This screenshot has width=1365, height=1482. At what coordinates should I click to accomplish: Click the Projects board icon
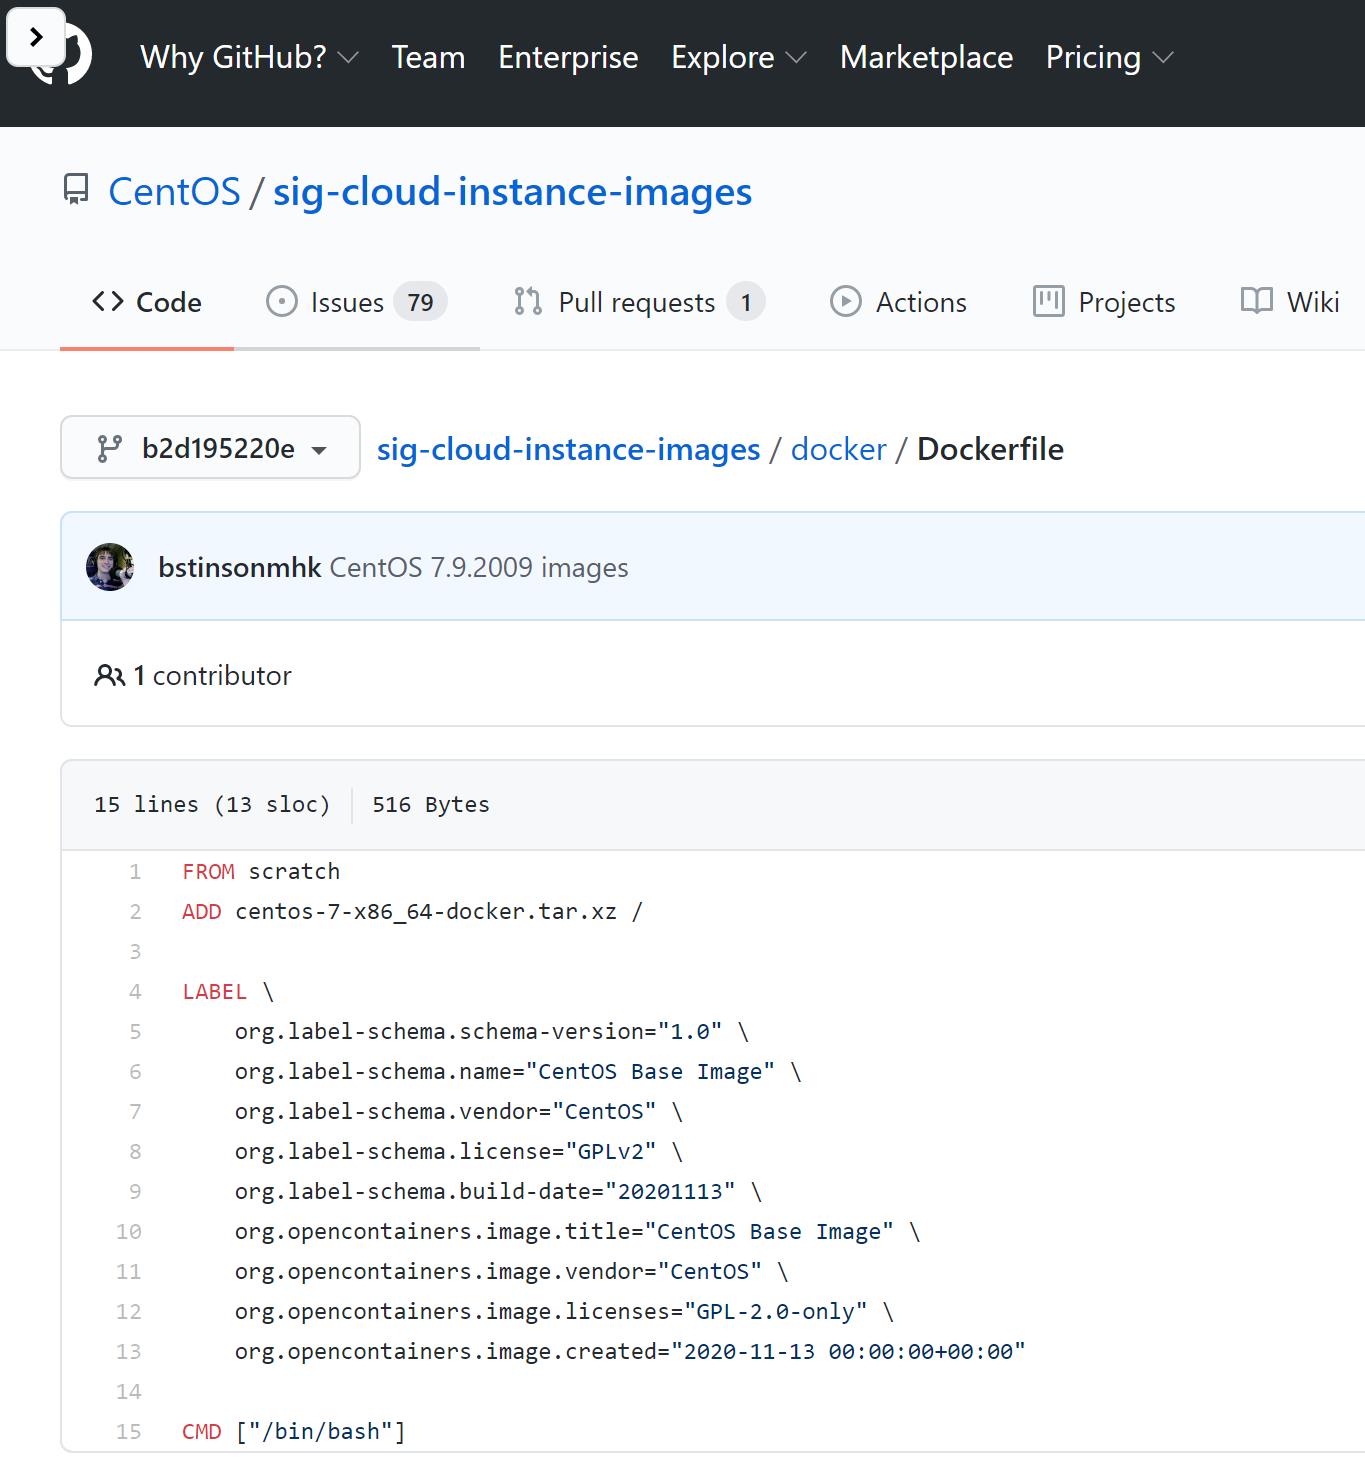(x=1048, y=301)
